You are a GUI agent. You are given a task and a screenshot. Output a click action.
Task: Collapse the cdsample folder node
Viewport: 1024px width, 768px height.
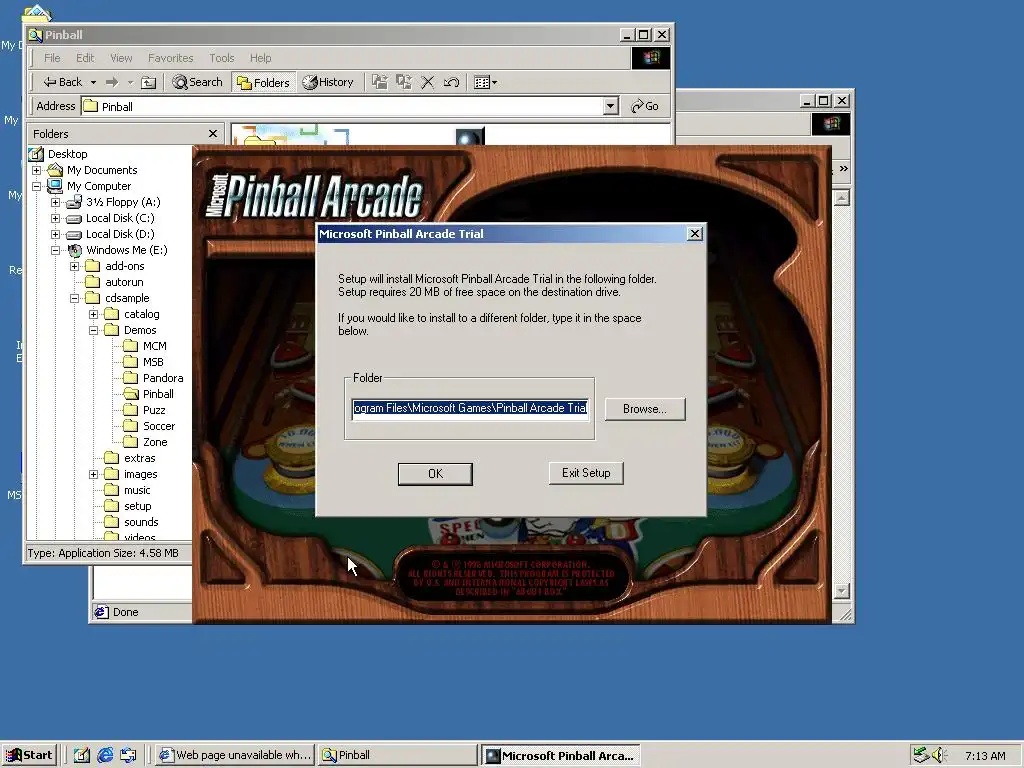(x=74, y=298)
